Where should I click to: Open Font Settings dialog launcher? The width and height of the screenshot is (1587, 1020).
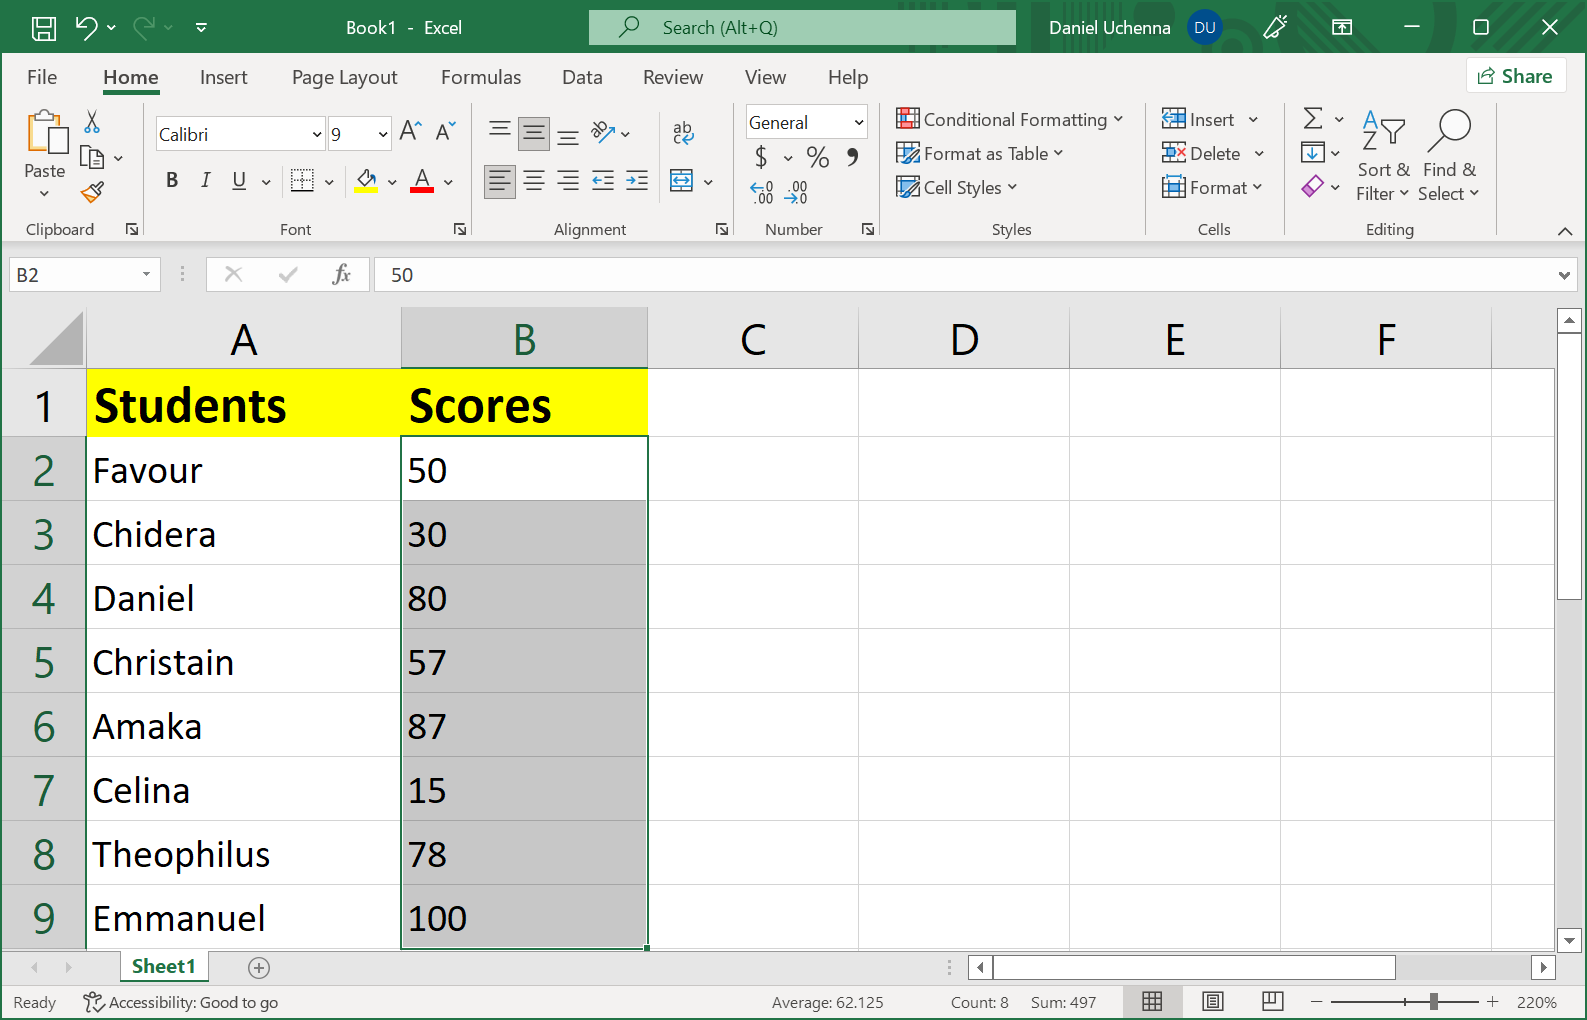460,229
